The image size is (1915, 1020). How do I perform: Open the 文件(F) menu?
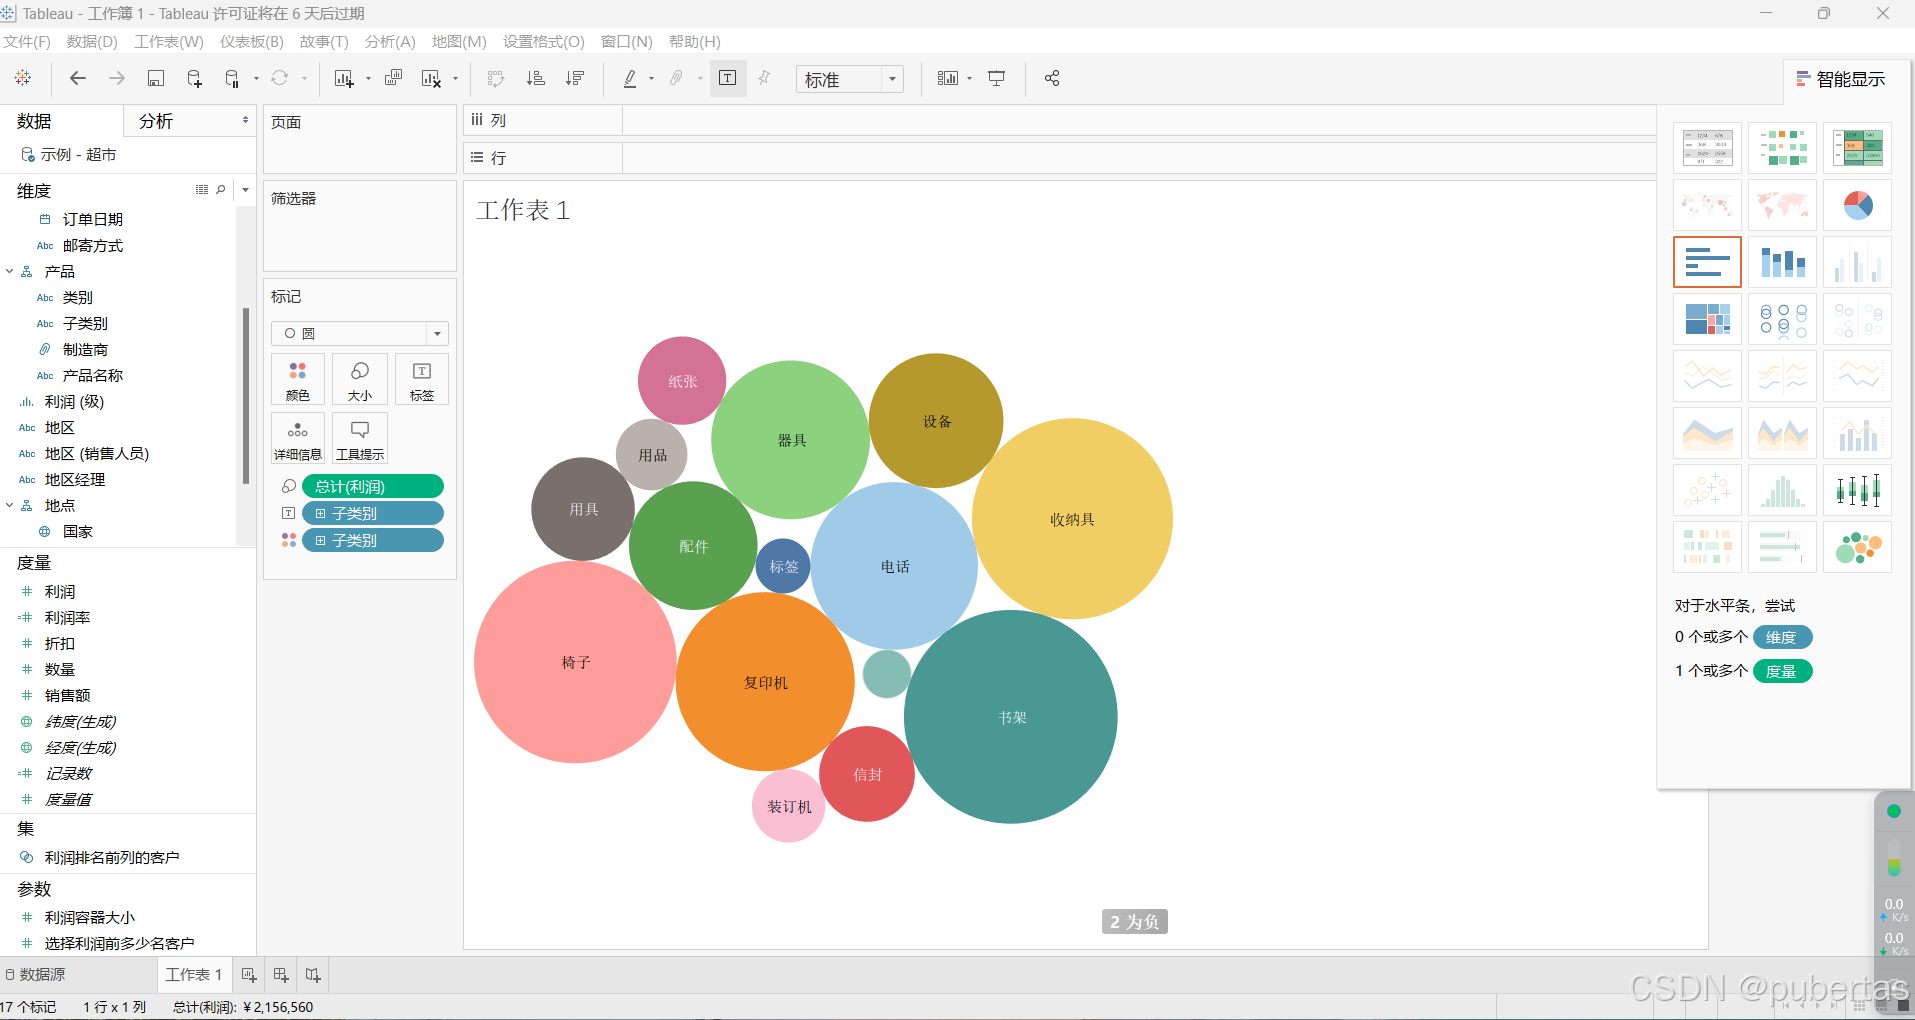click(27, 41)
